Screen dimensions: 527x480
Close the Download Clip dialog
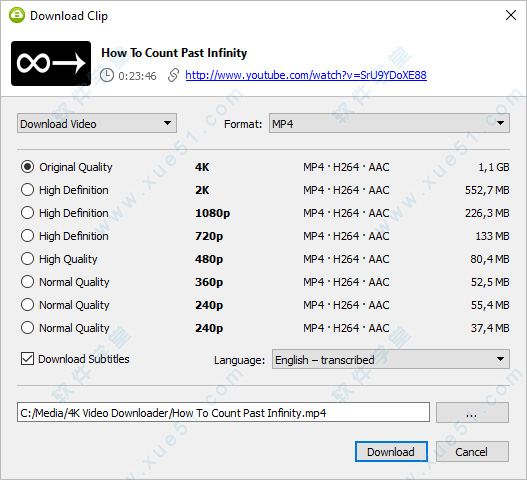[x=511, y=15]
